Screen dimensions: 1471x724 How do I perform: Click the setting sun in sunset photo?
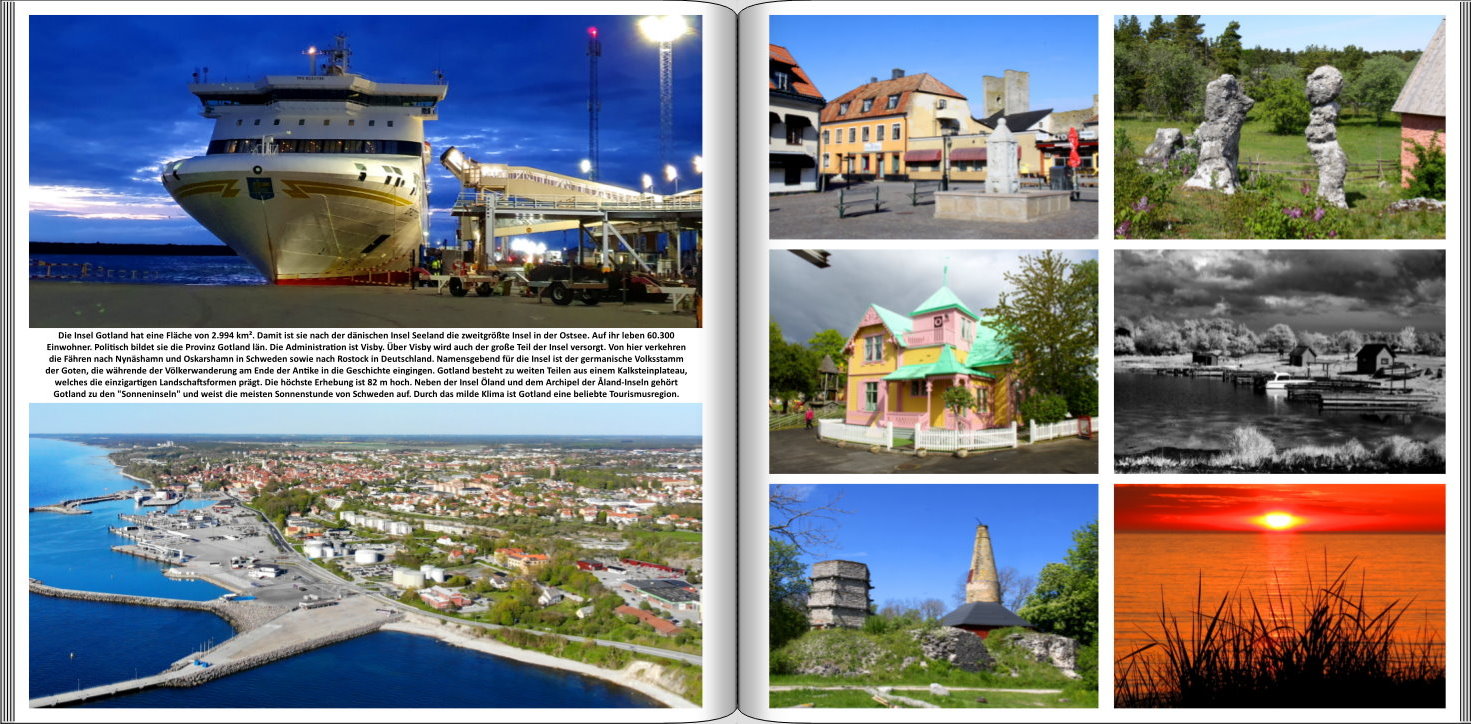(1277, 520)
